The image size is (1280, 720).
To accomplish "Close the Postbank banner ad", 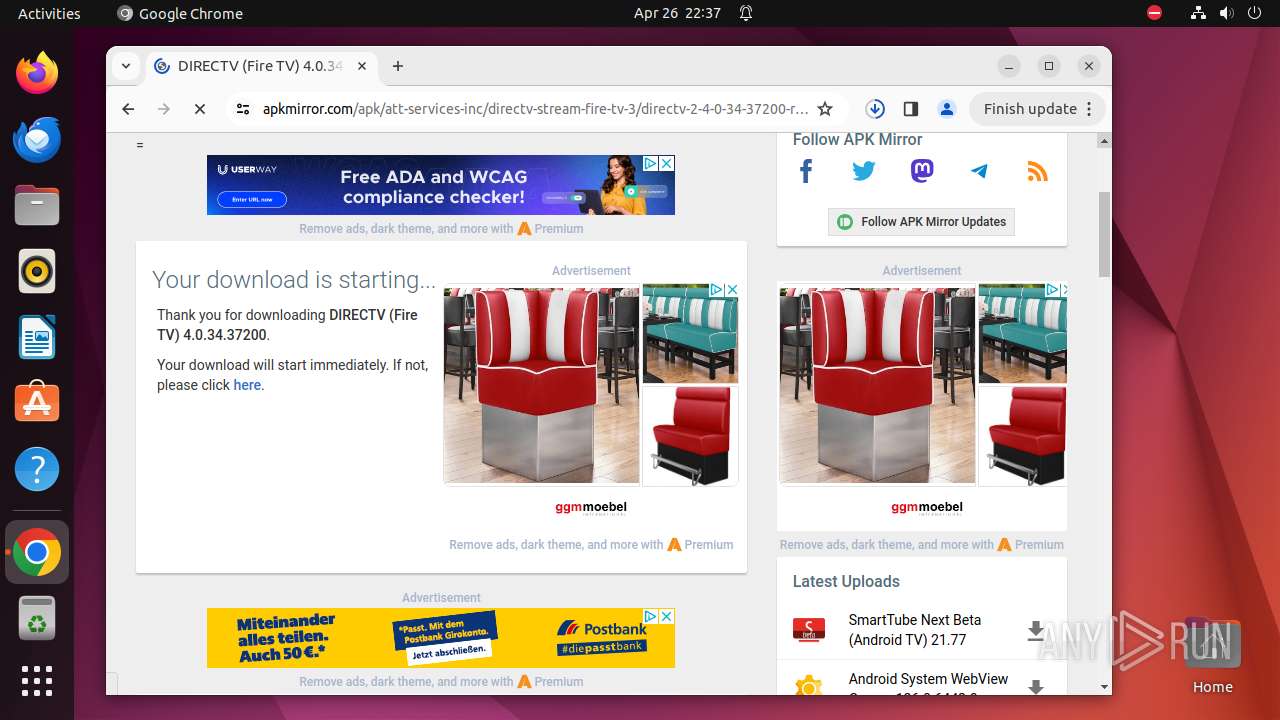I will point(666,616).
